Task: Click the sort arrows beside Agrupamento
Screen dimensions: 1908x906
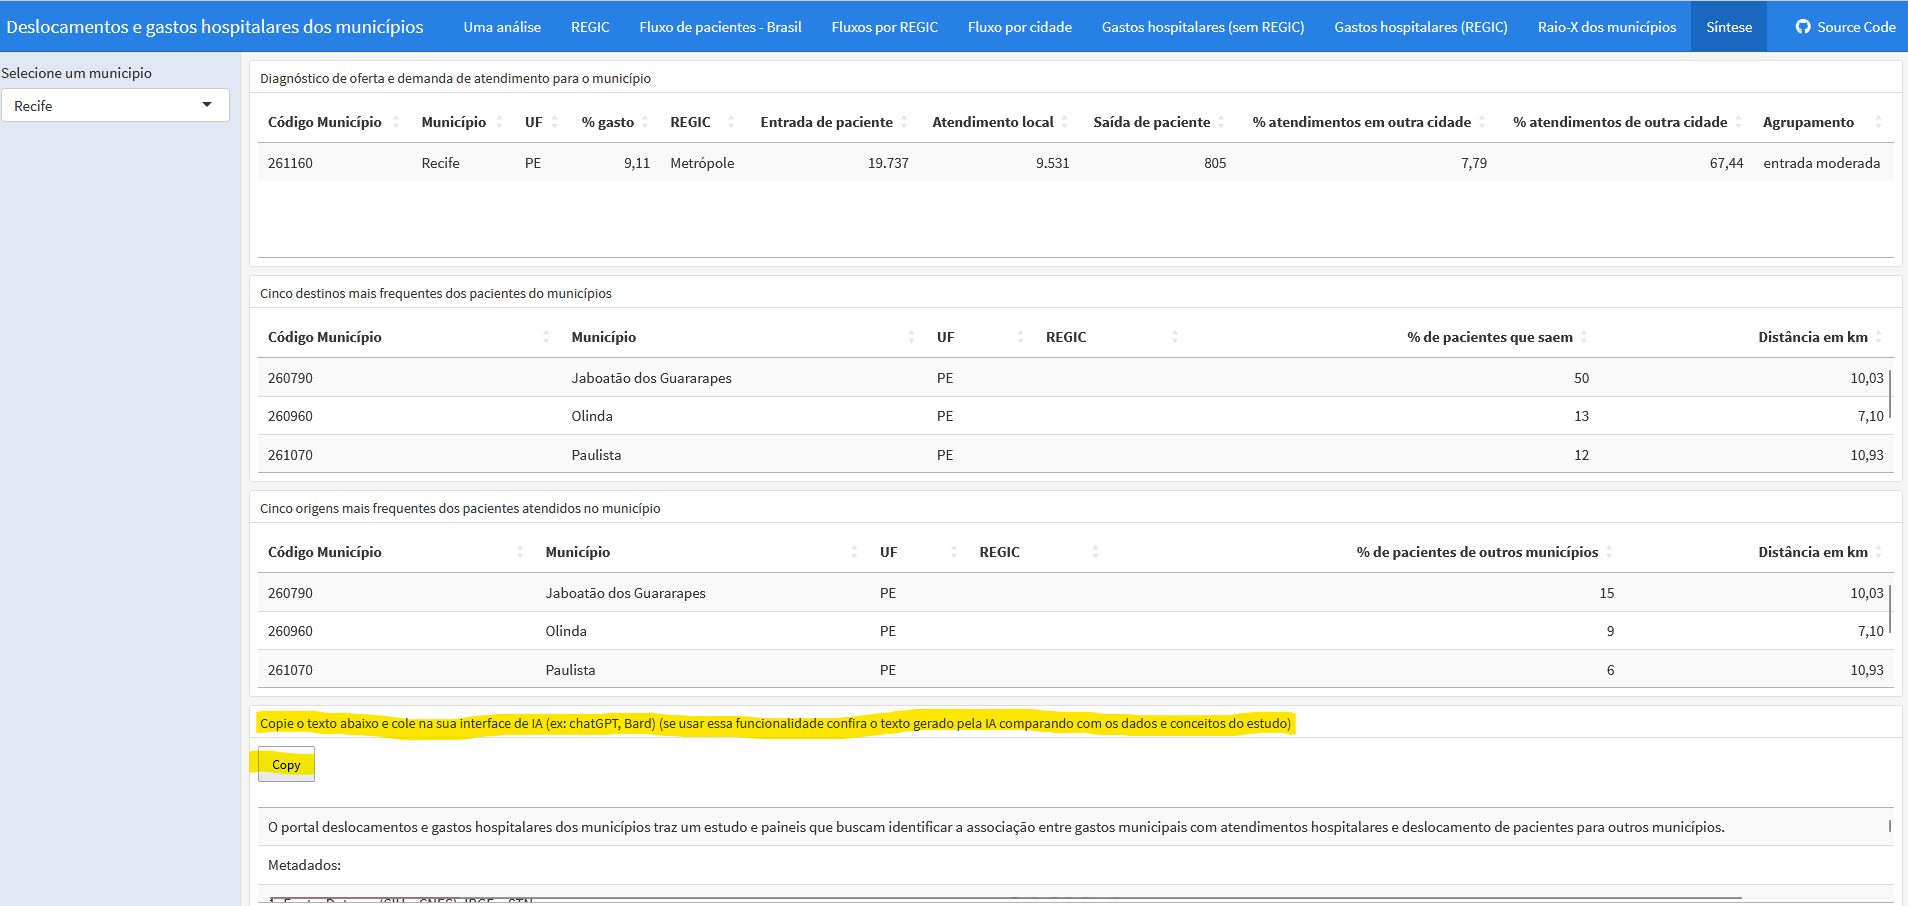Action: click(1878, 122)
